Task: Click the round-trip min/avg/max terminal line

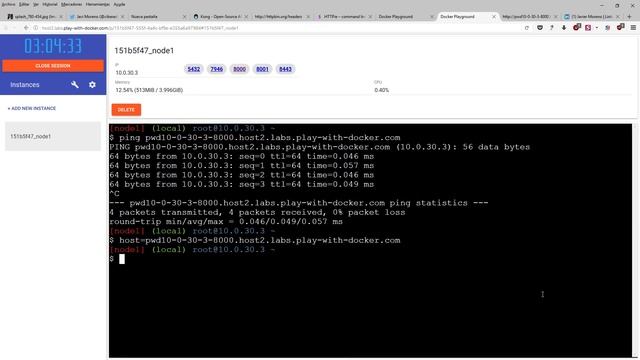Action: coord(226,222)
